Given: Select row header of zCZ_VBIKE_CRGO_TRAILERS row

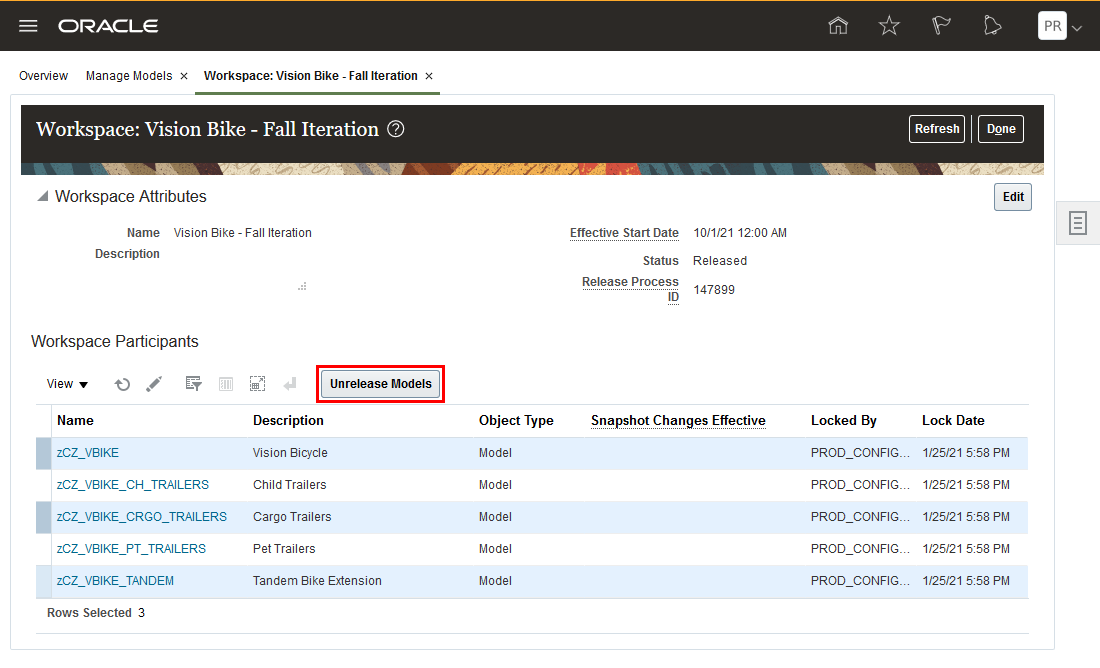Looking at the screenshot, I should (43, 517).
